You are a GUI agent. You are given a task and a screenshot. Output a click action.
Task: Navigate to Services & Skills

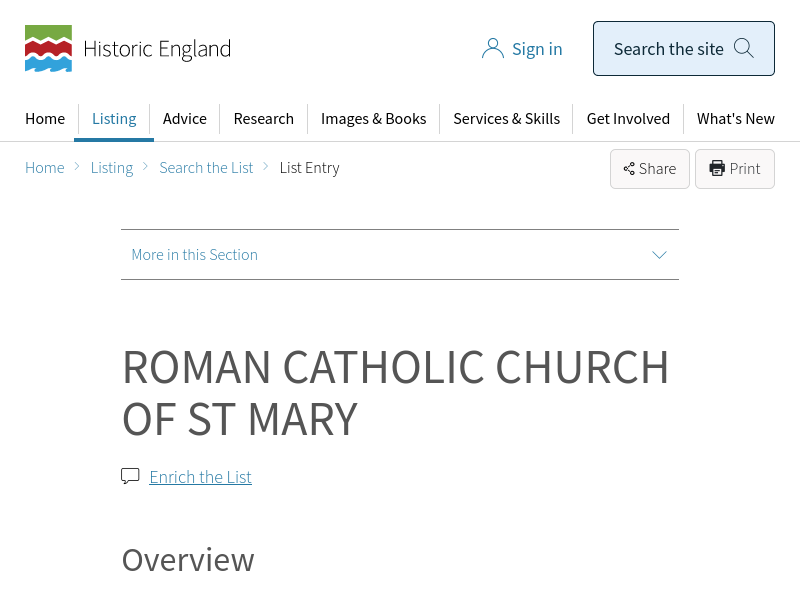pyautogui.click(x=506, y=119)
